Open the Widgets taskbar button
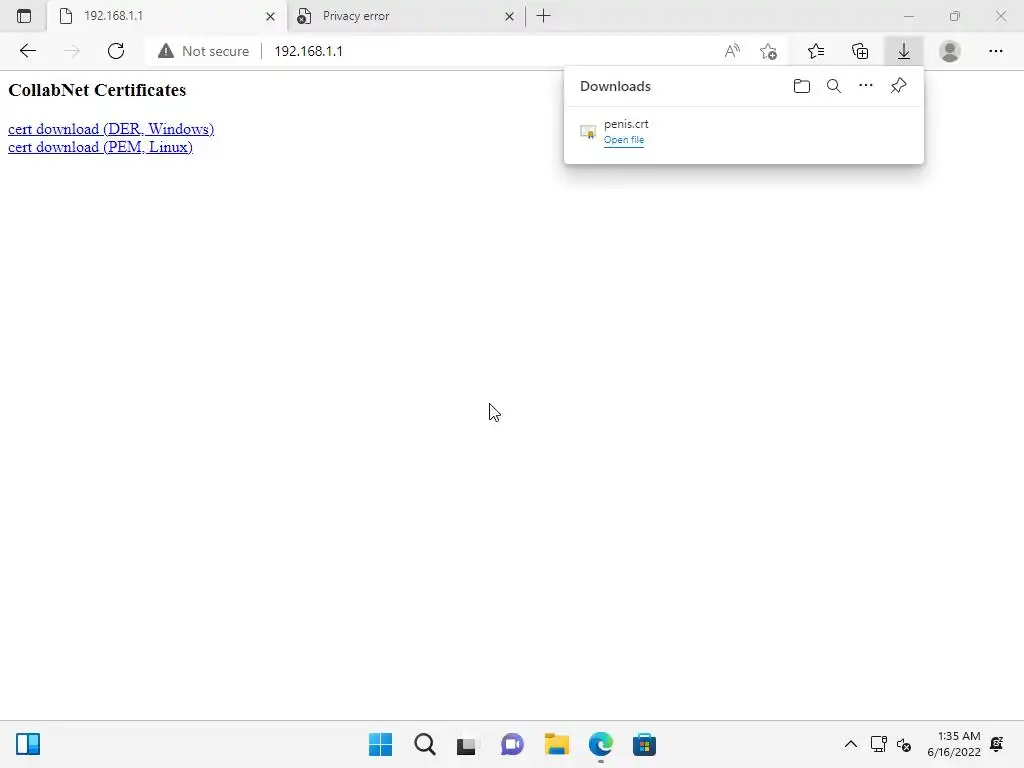1024x768 pixels. (x=28, y=744)
